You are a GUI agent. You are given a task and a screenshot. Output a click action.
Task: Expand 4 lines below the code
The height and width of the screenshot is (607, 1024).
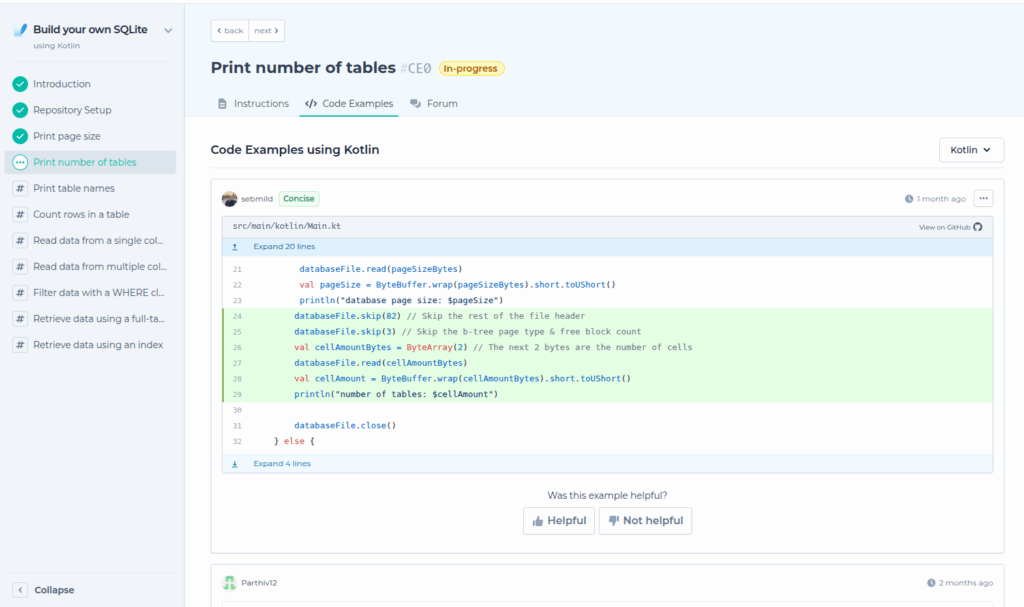[x=607, y=463]
